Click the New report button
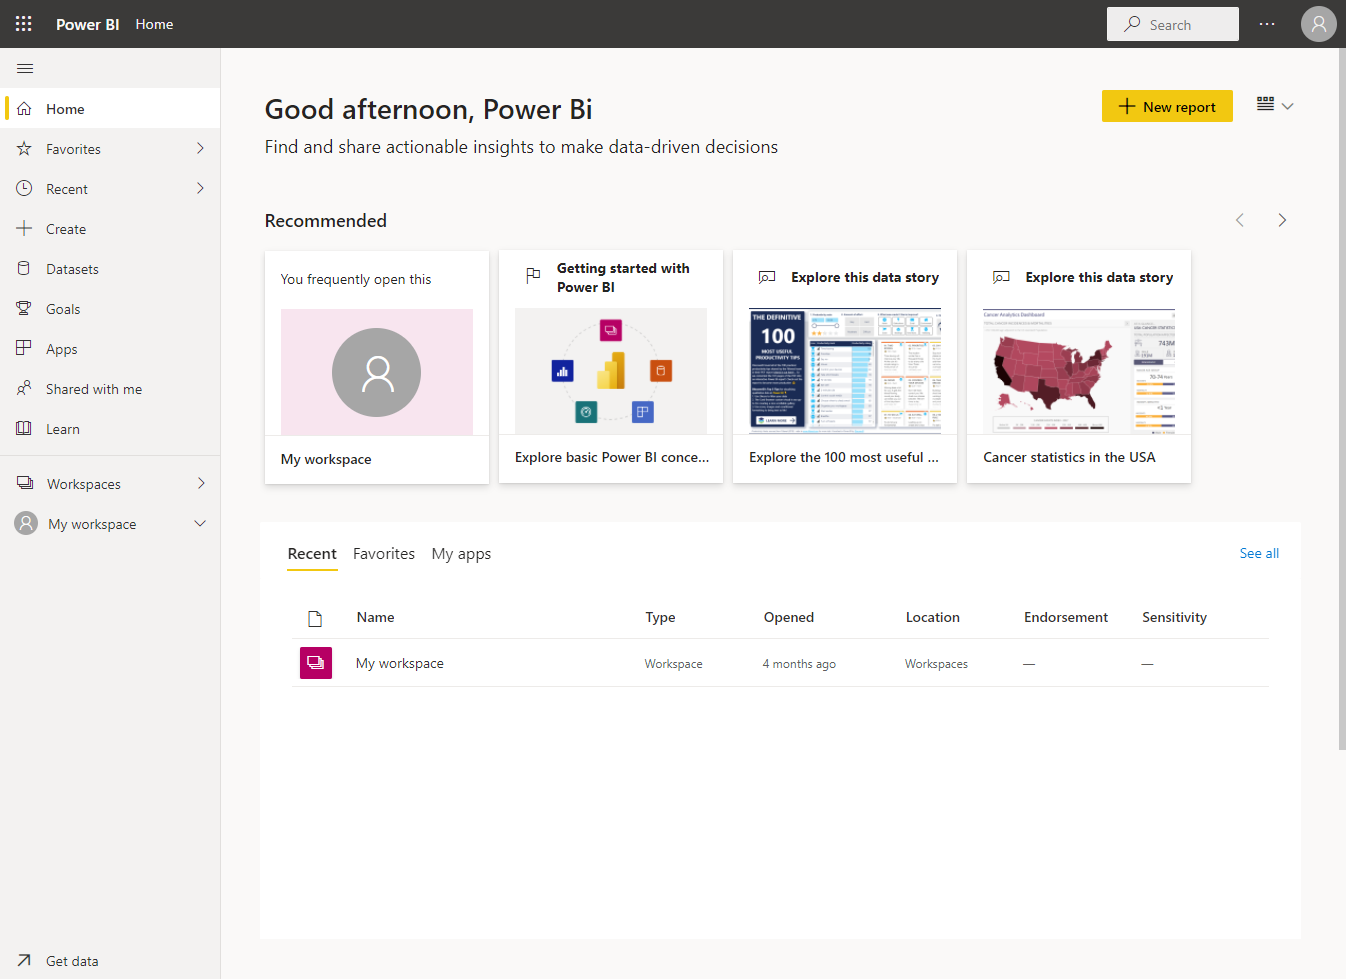1346x979 pixels. click(x=1166, y=106)
